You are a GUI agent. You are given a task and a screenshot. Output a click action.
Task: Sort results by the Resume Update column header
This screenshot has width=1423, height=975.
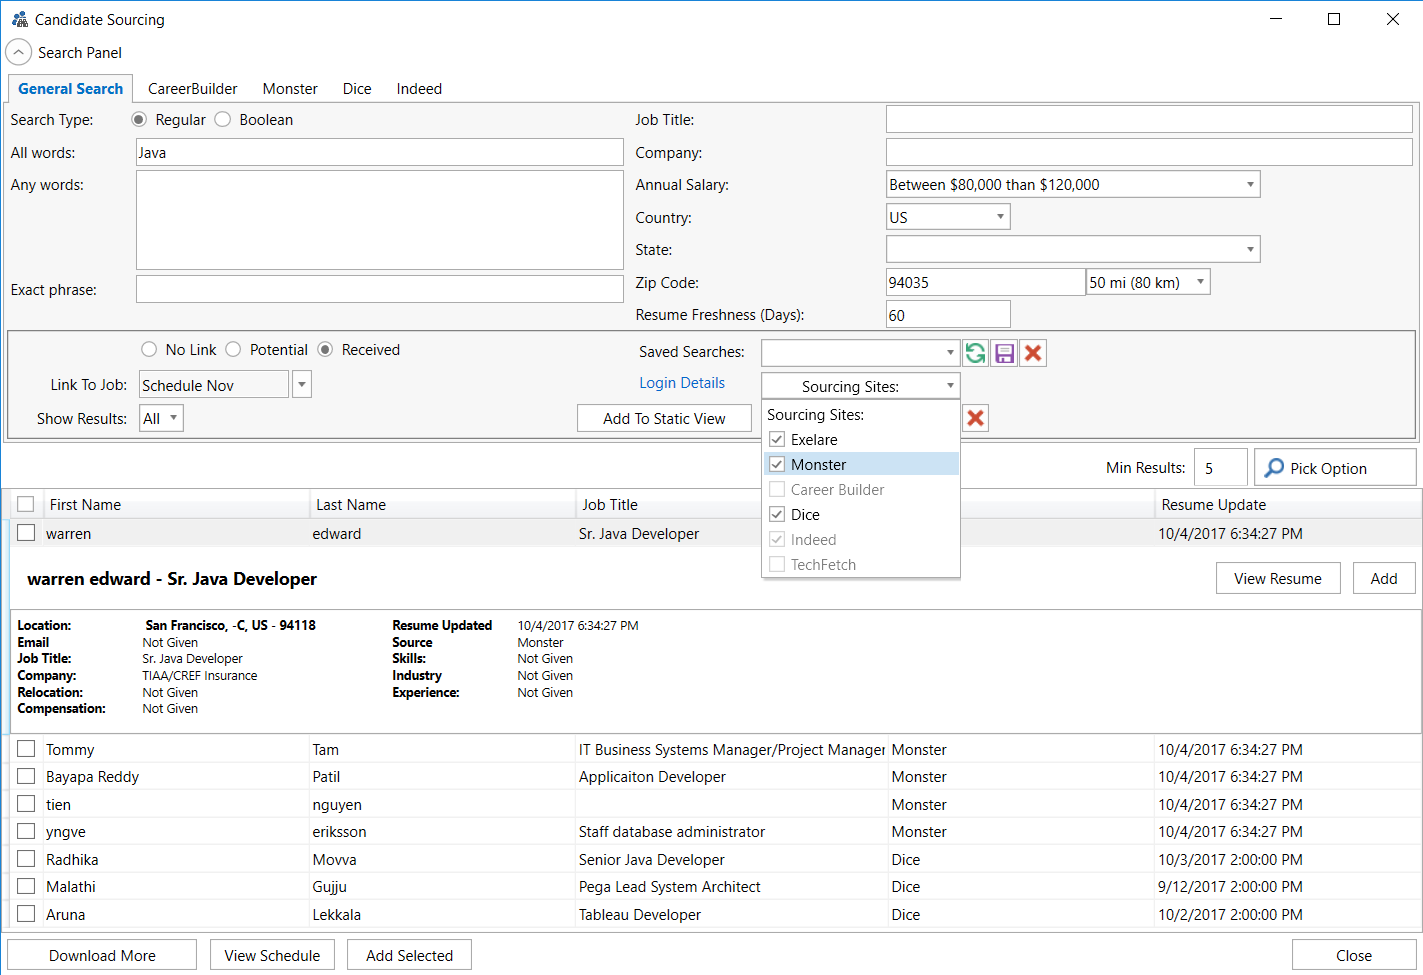tap(1286, 505)
